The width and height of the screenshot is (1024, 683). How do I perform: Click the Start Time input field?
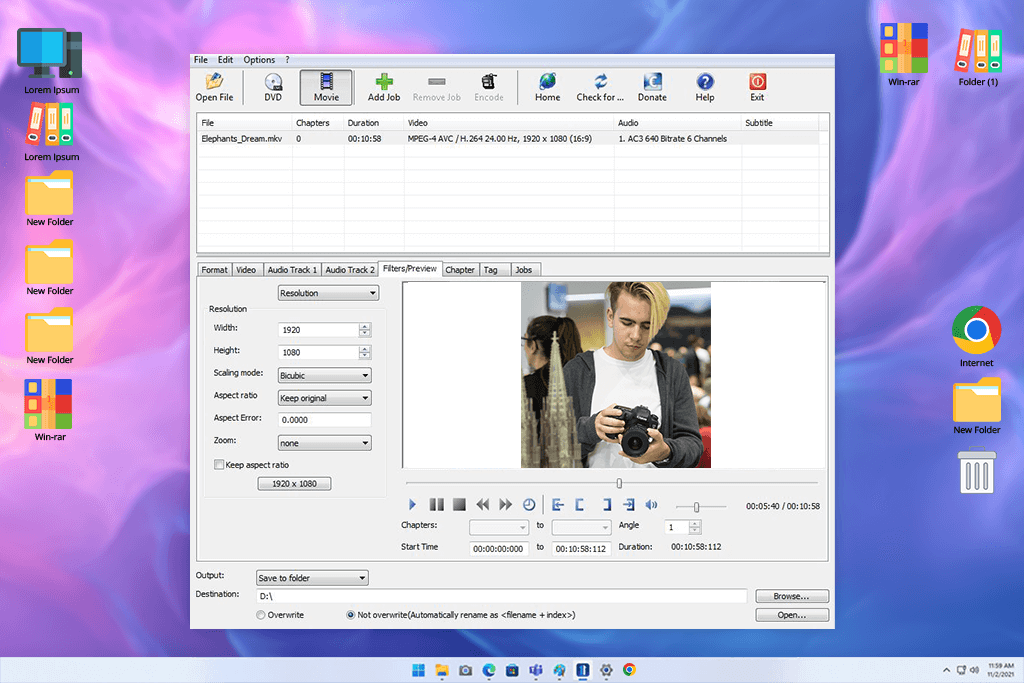tap(498, 549)
